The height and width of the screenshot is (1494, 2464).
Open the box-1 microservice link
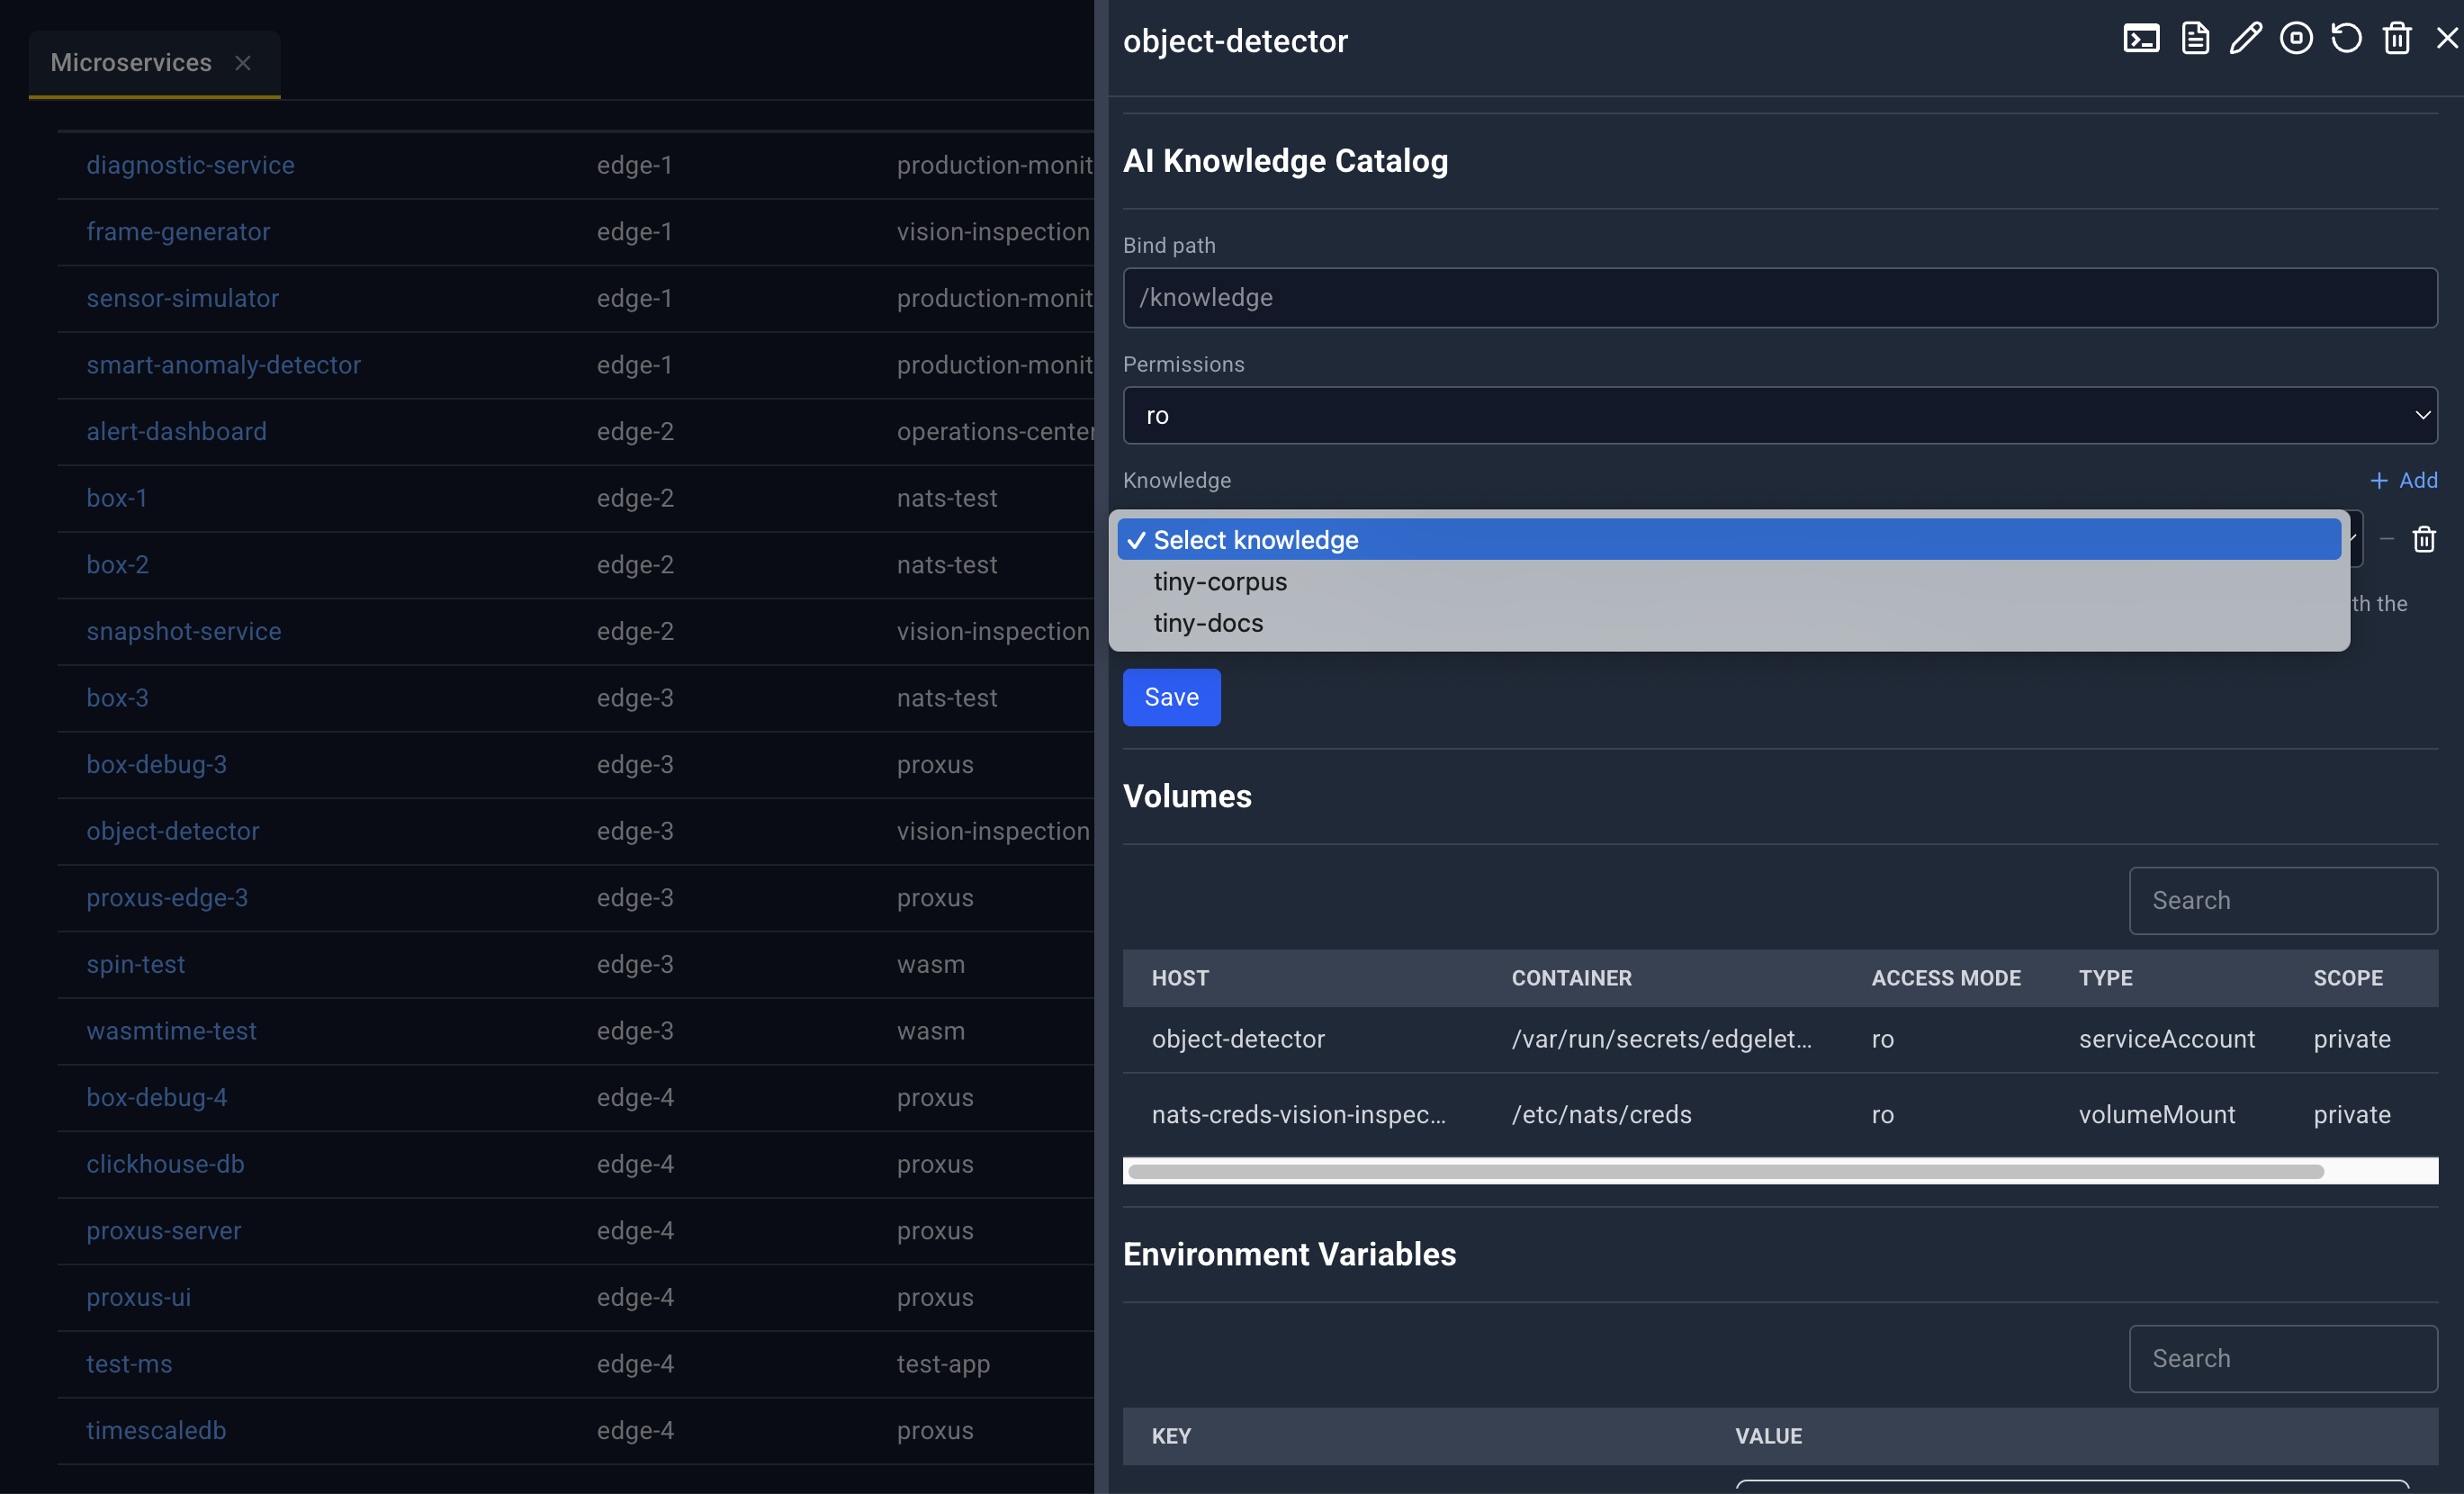pyautogui.click(x=117, y=498)
